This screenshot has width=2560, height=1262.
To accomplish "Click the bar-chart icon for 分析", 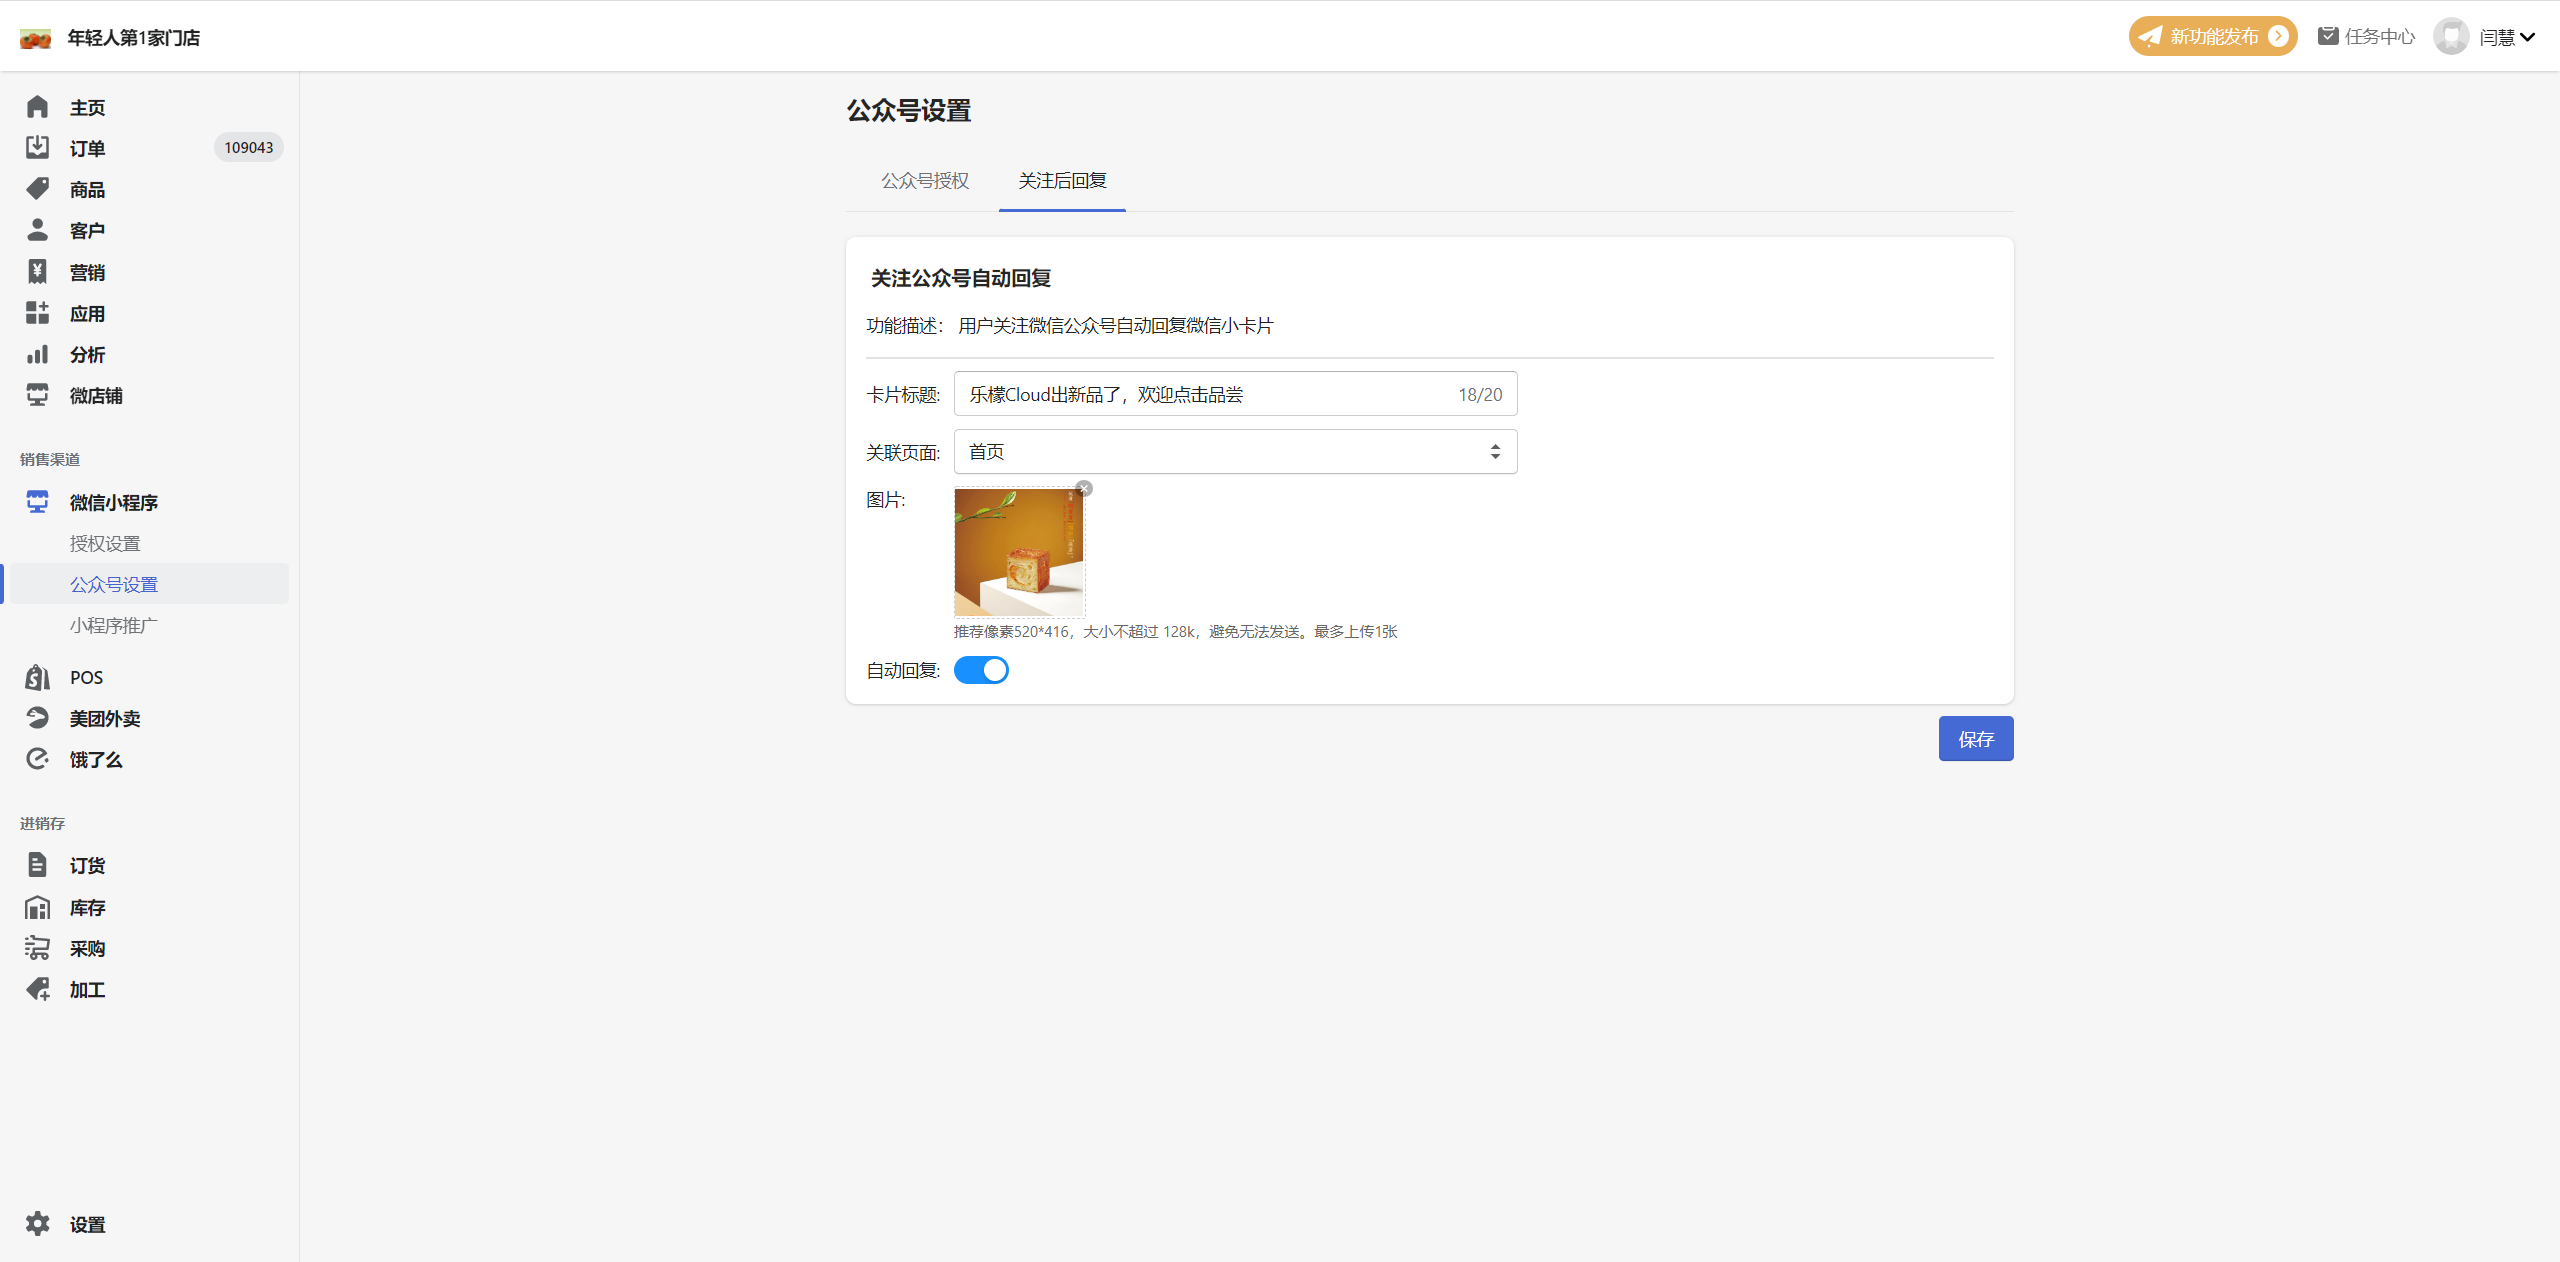I will pyautogui.click(x=37, y=355).
